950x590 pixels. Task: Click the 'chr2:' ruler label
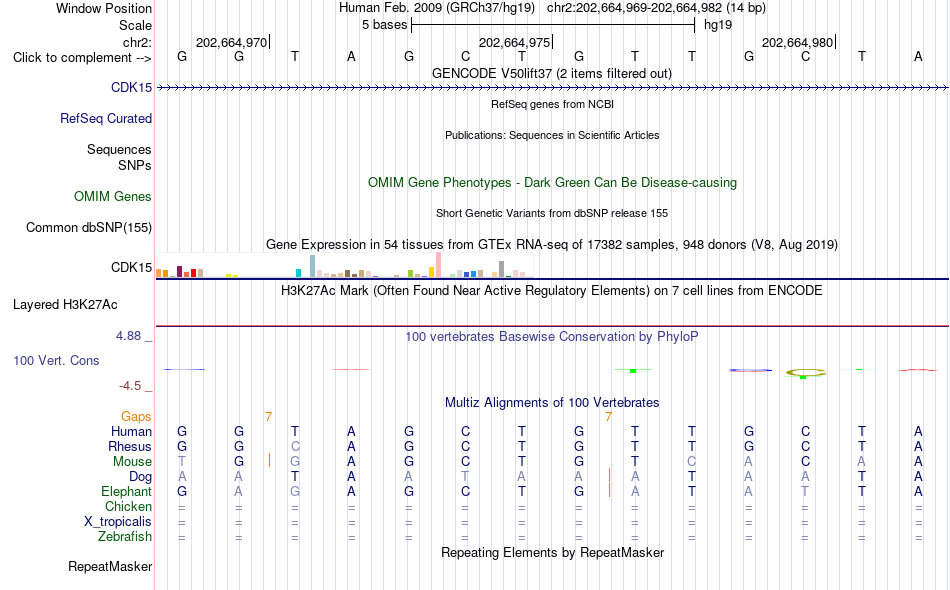(x=137, y=42)
